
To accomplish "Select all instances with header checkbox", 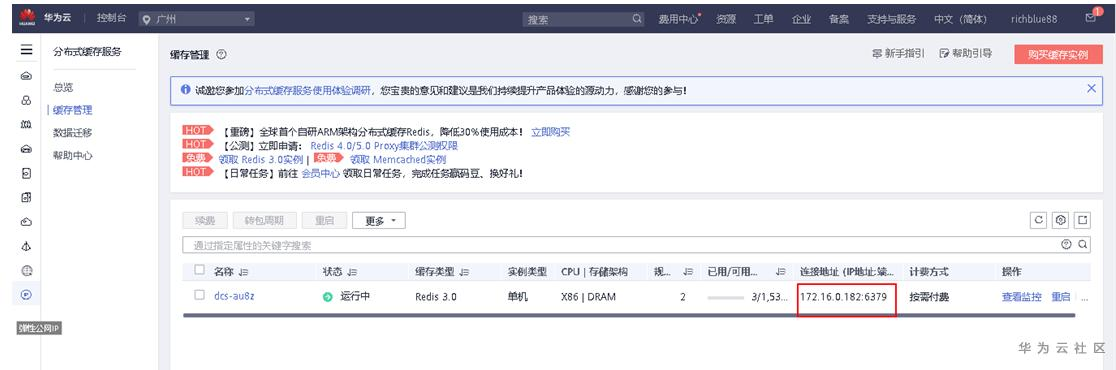I will click(199, 270).
